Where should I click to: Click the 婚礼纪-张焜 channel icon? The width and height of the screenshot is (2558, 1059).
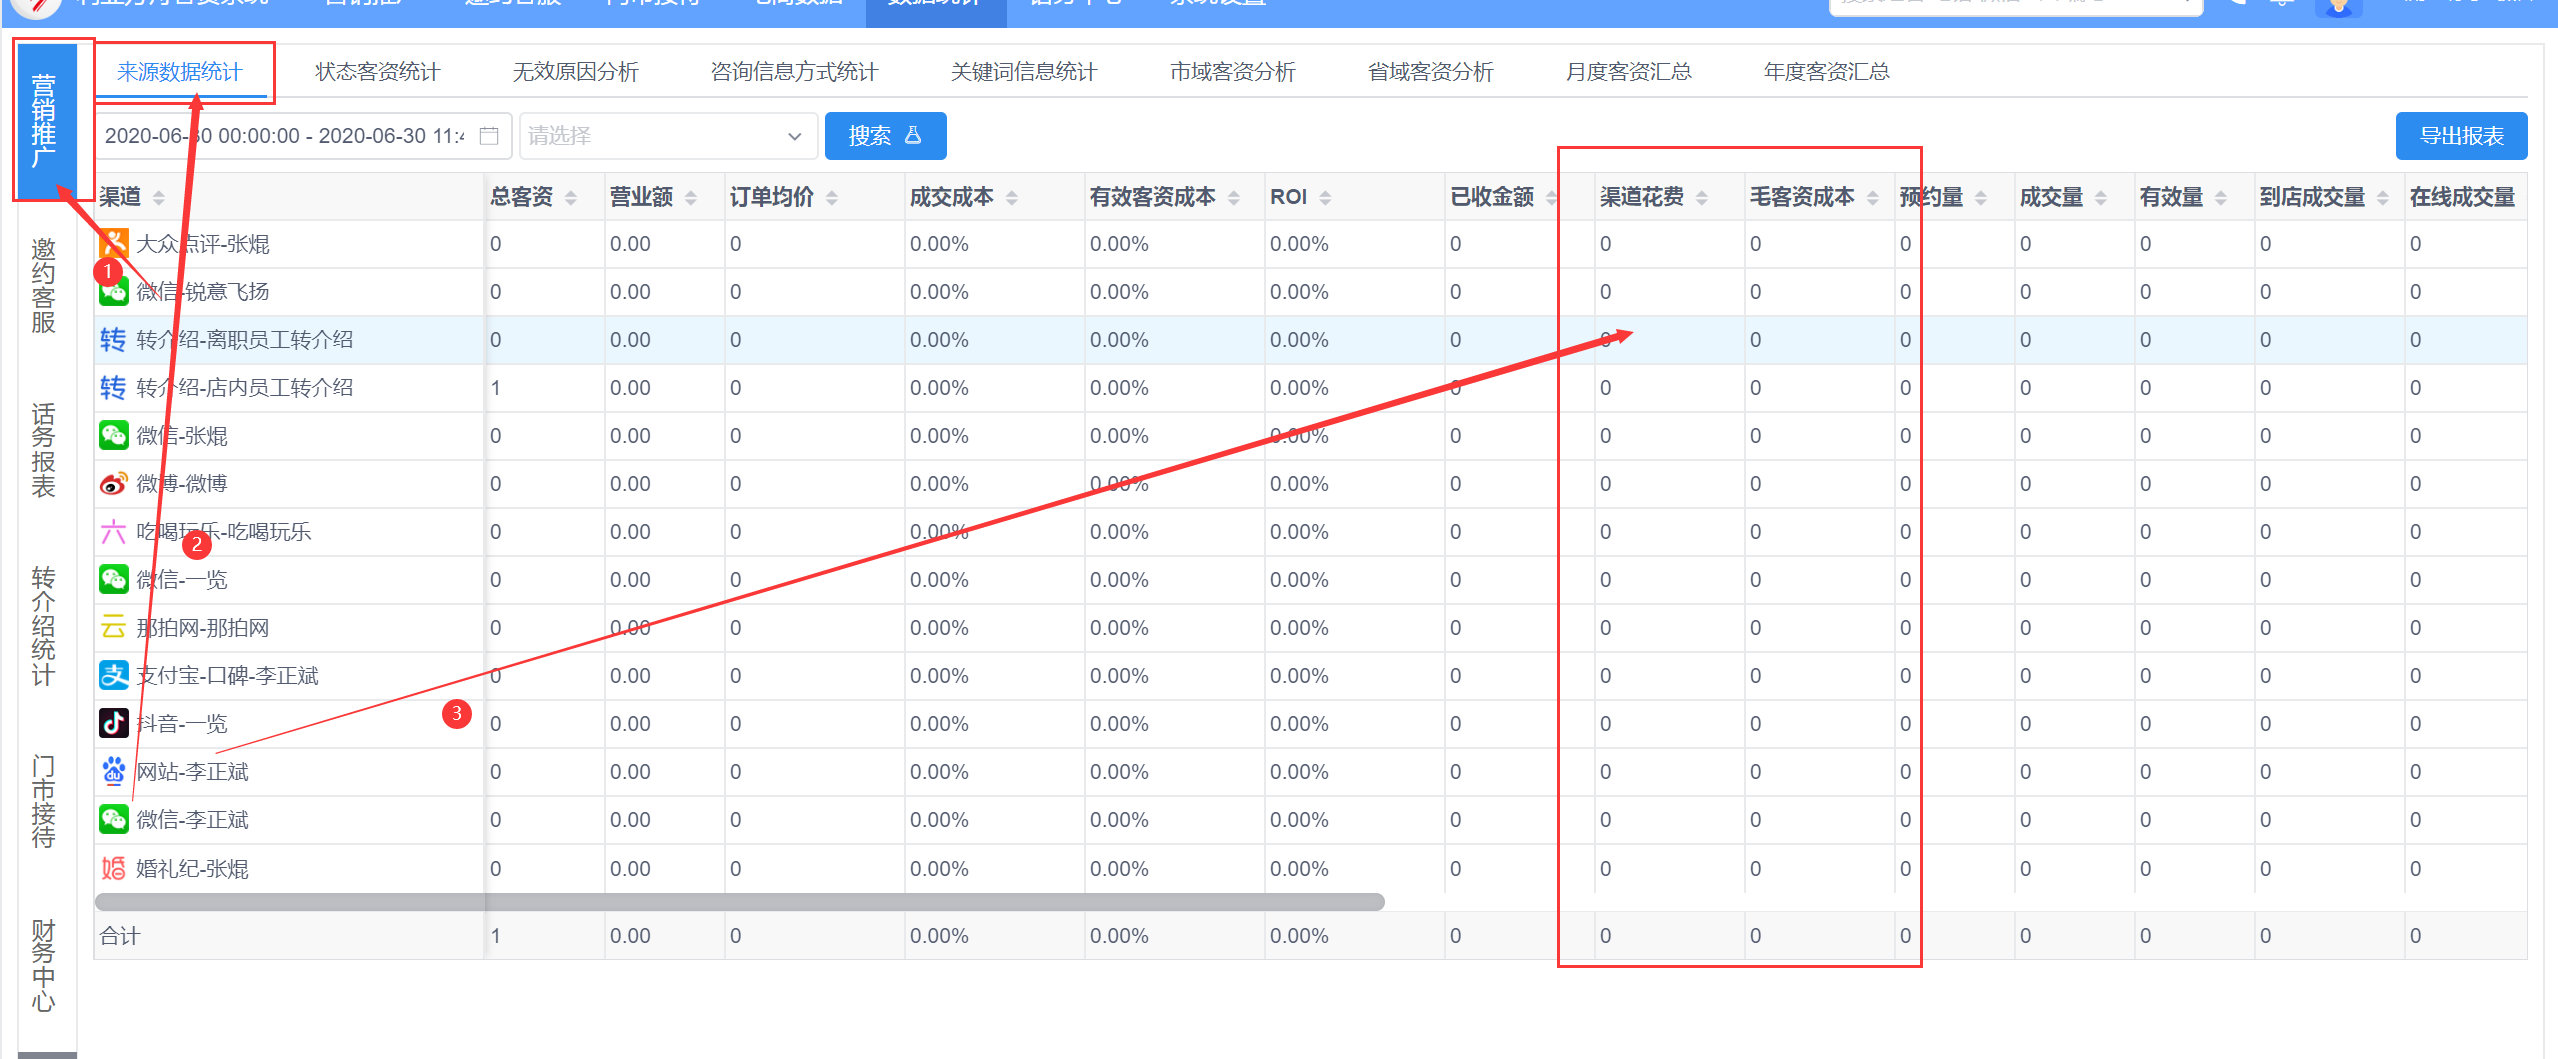click(113, 868)
